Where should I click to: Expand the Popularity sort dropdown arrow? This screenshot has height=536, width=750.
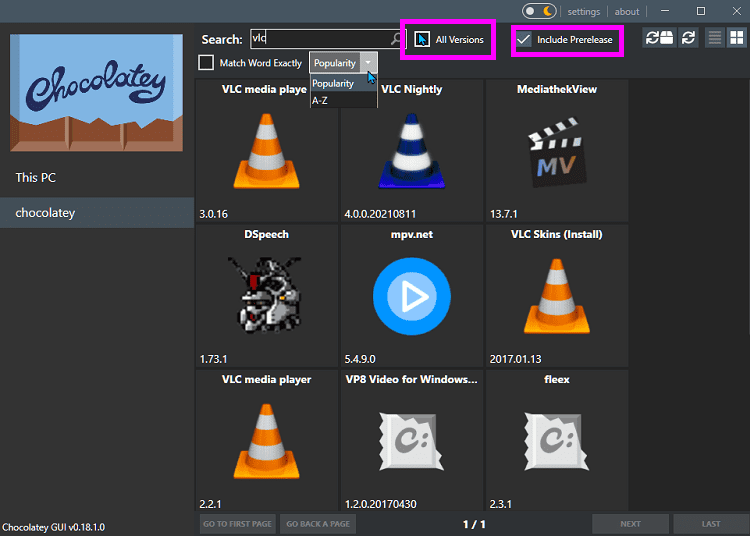368,63
